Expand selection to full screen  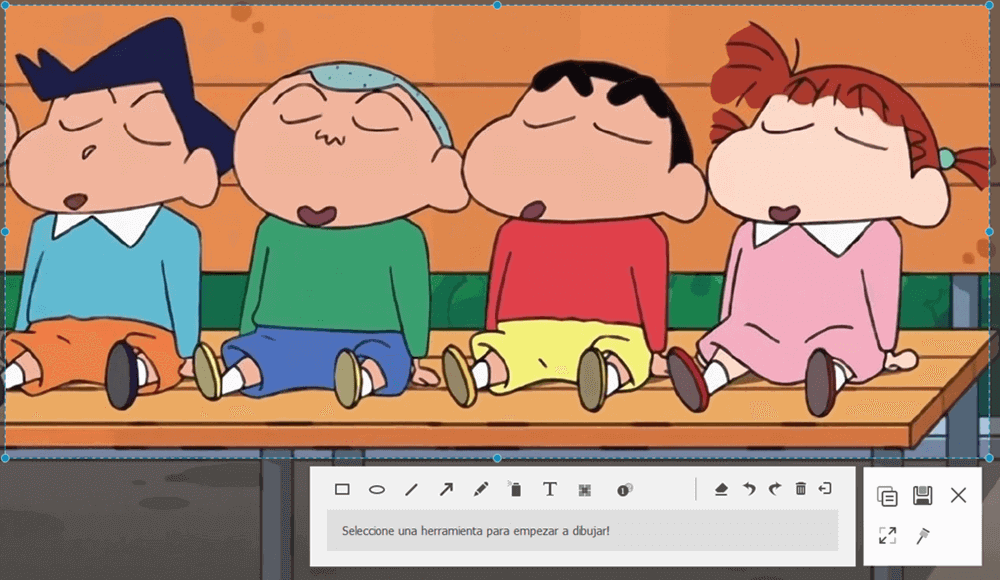[887, 535]
